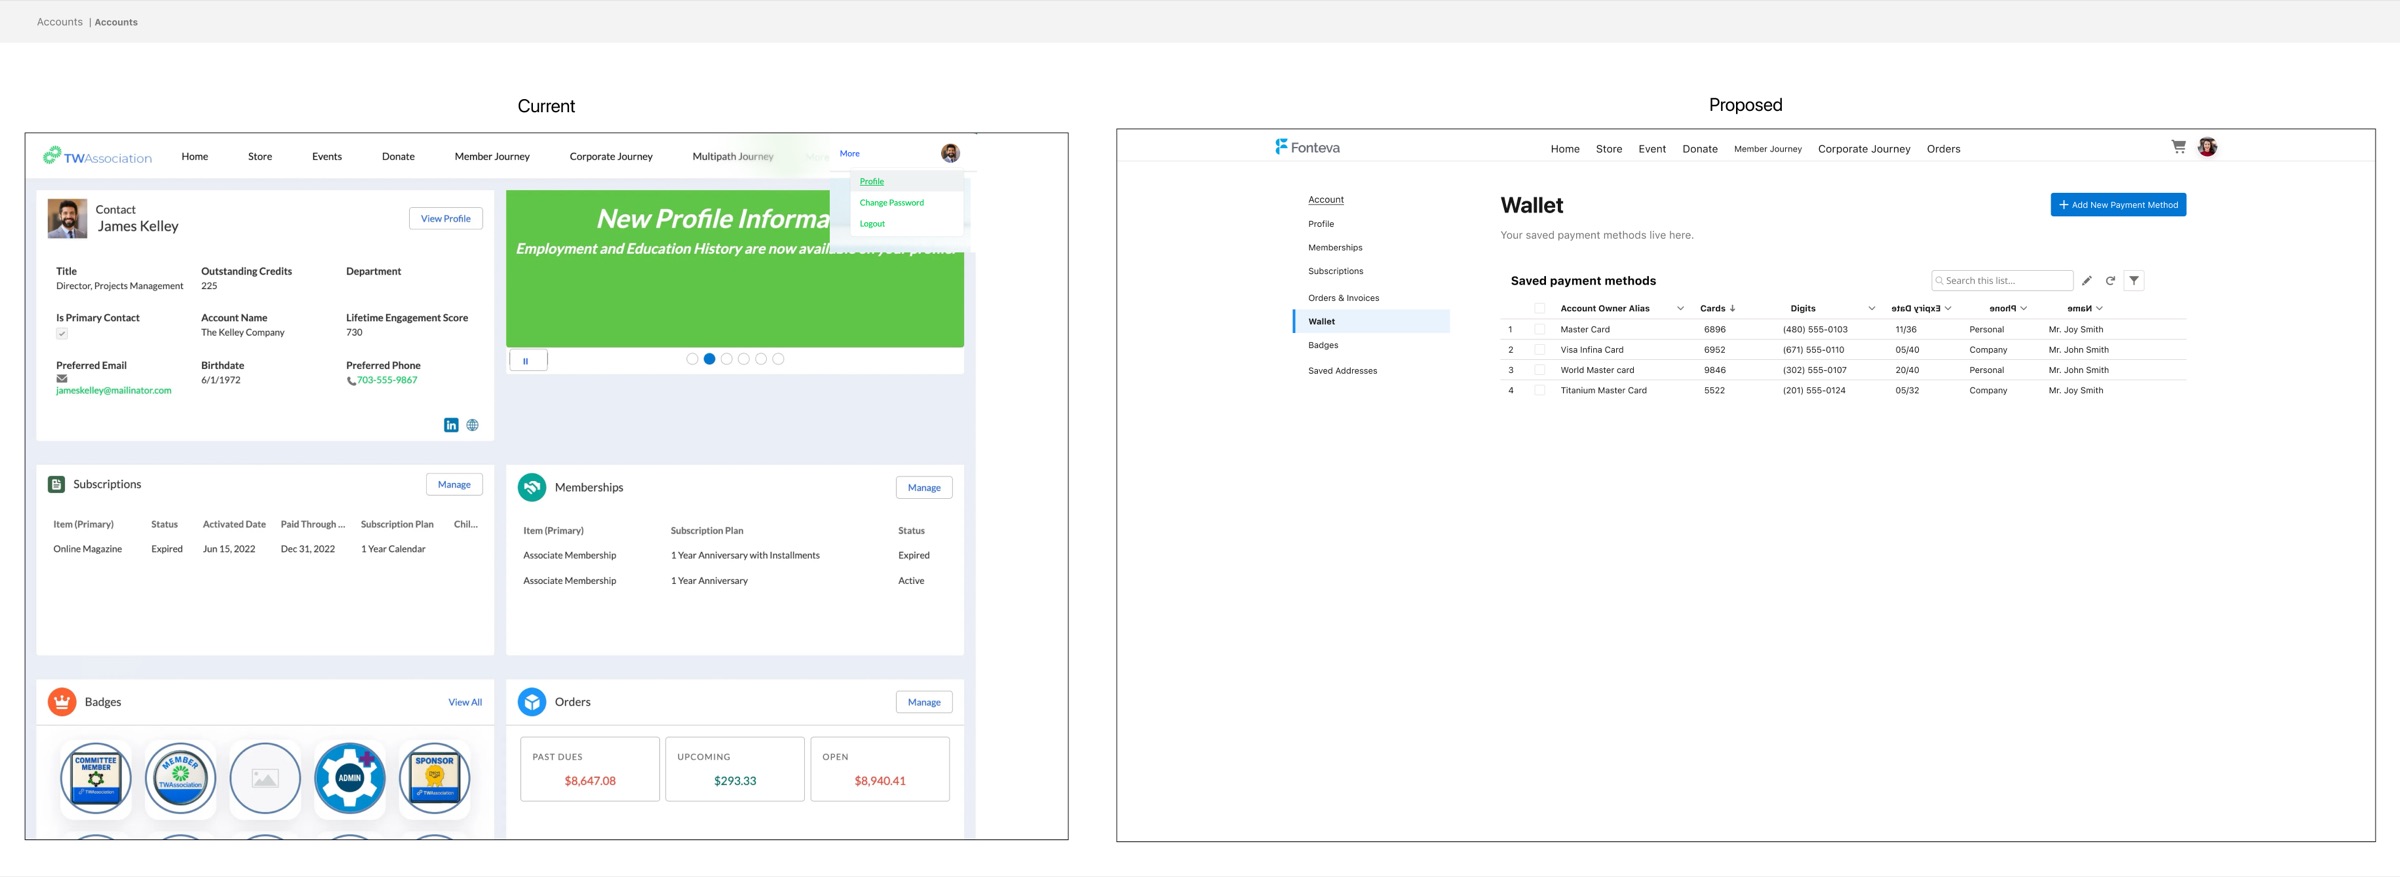Open the Name column chevron
2400x877 pixels.
2099,309
